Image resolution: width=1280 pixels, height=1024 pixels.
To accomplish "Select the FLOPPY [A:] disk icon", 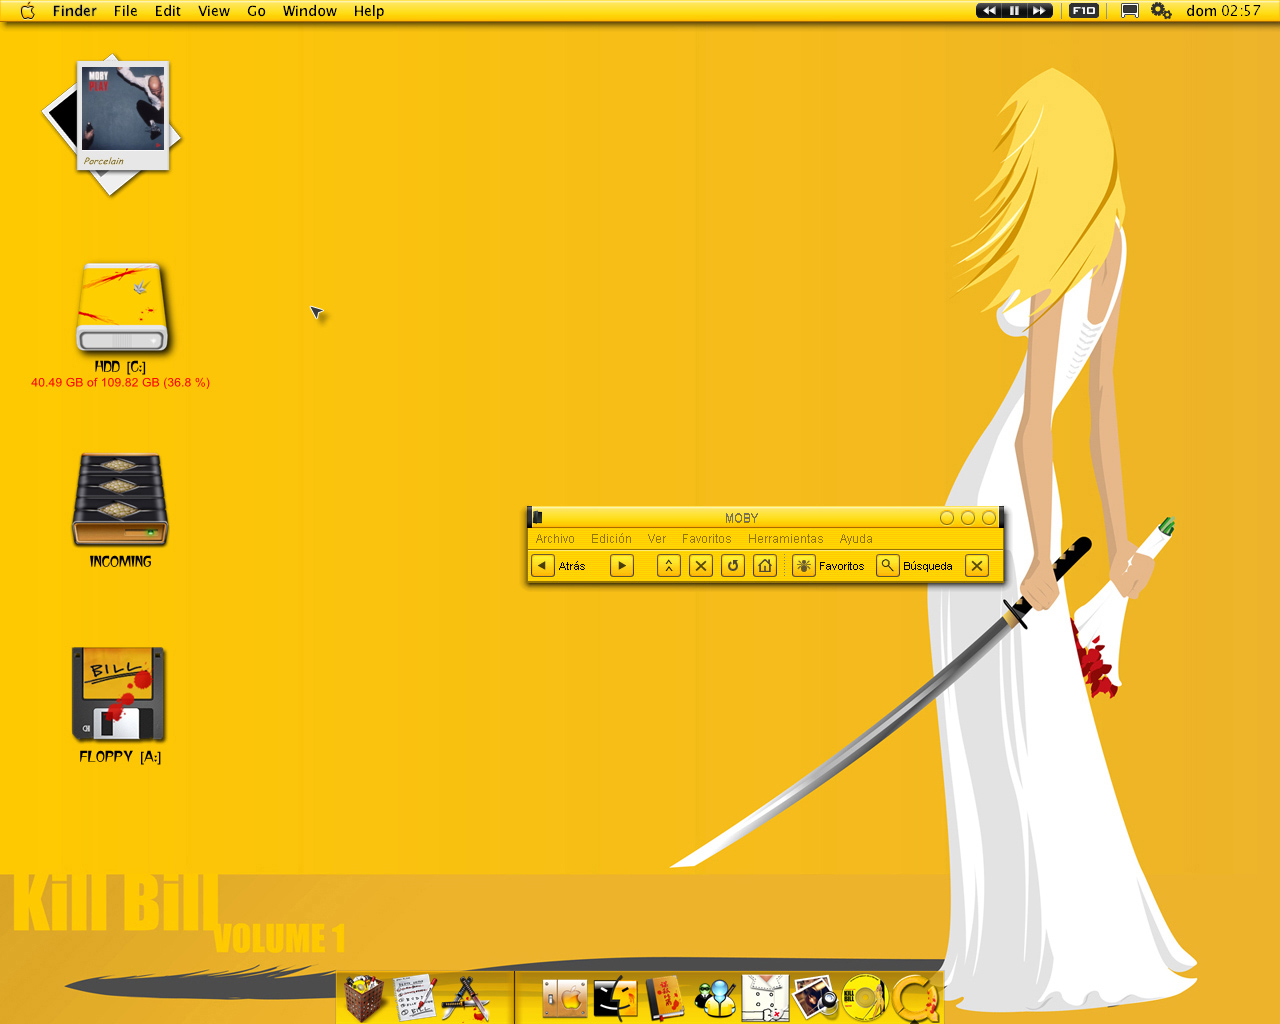I will tap(119, 694).
